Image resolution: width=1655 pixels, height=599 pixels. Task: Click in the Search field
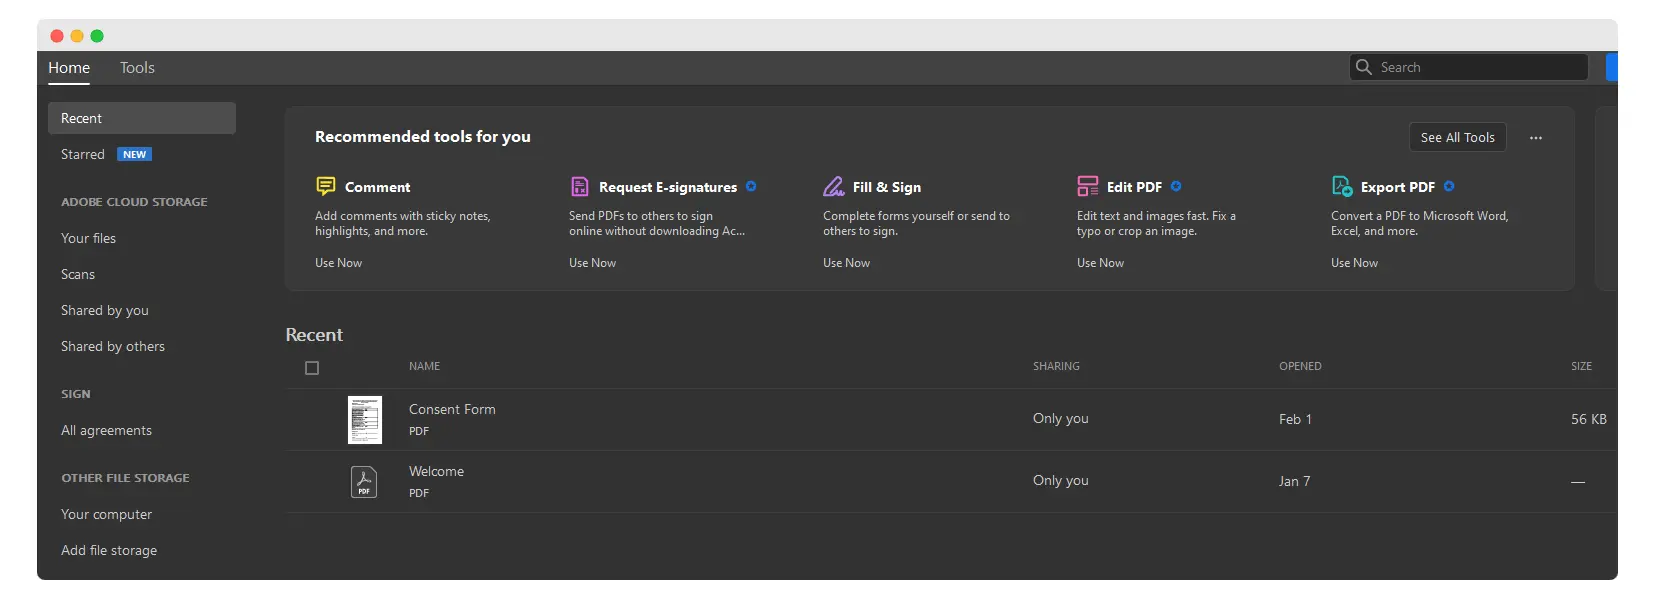(x=1469, y=67)
